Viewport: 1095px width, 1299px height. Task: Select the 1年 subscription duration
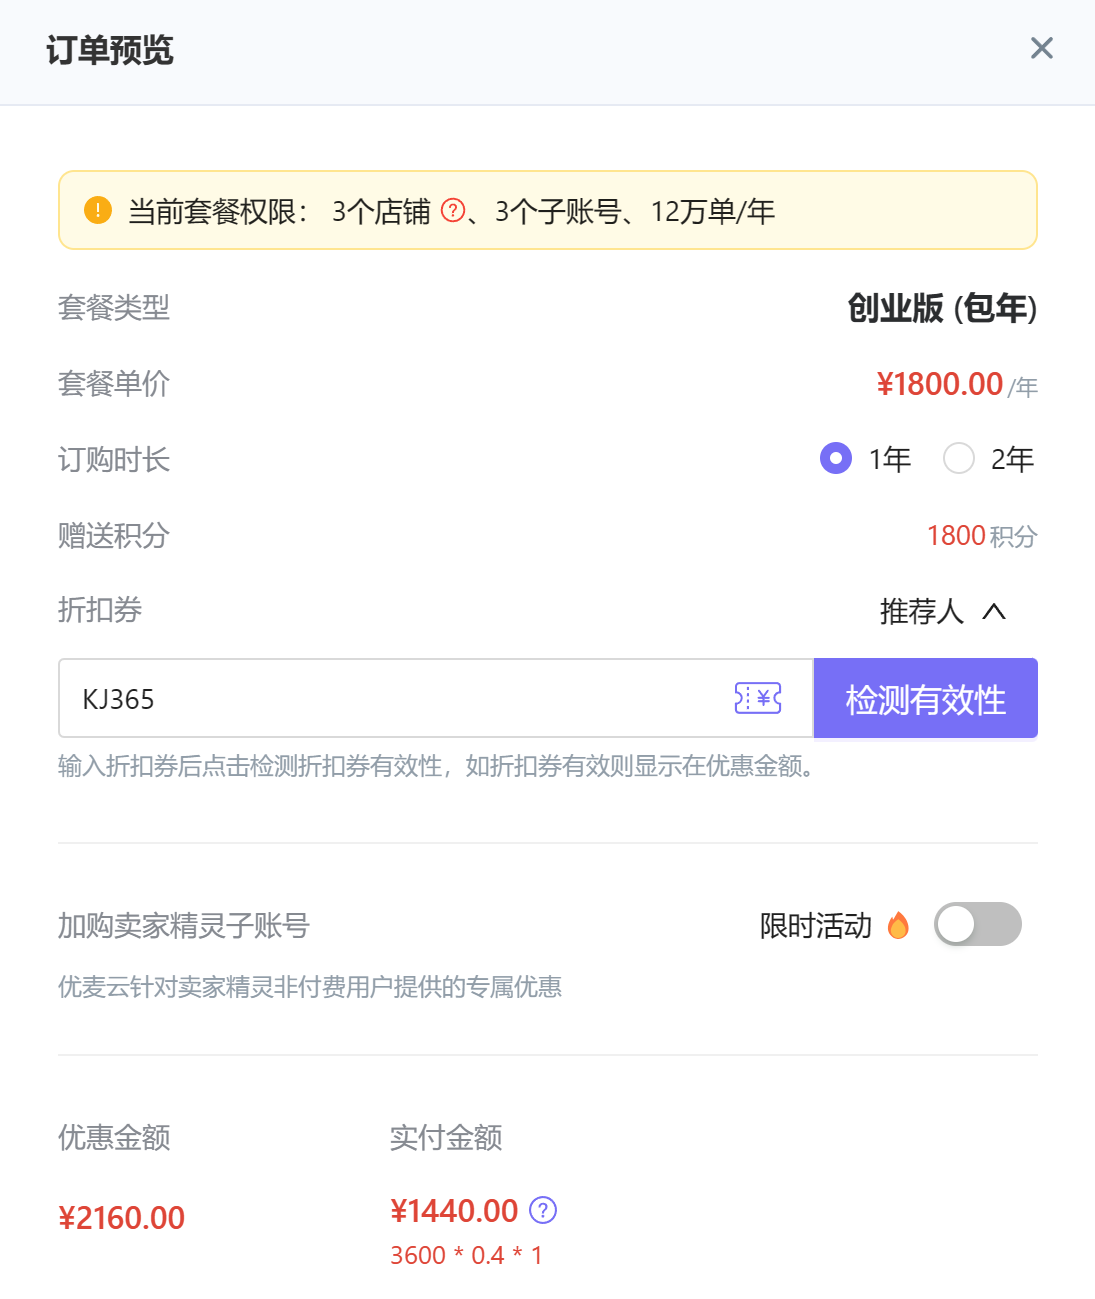[x=836, y=458]
